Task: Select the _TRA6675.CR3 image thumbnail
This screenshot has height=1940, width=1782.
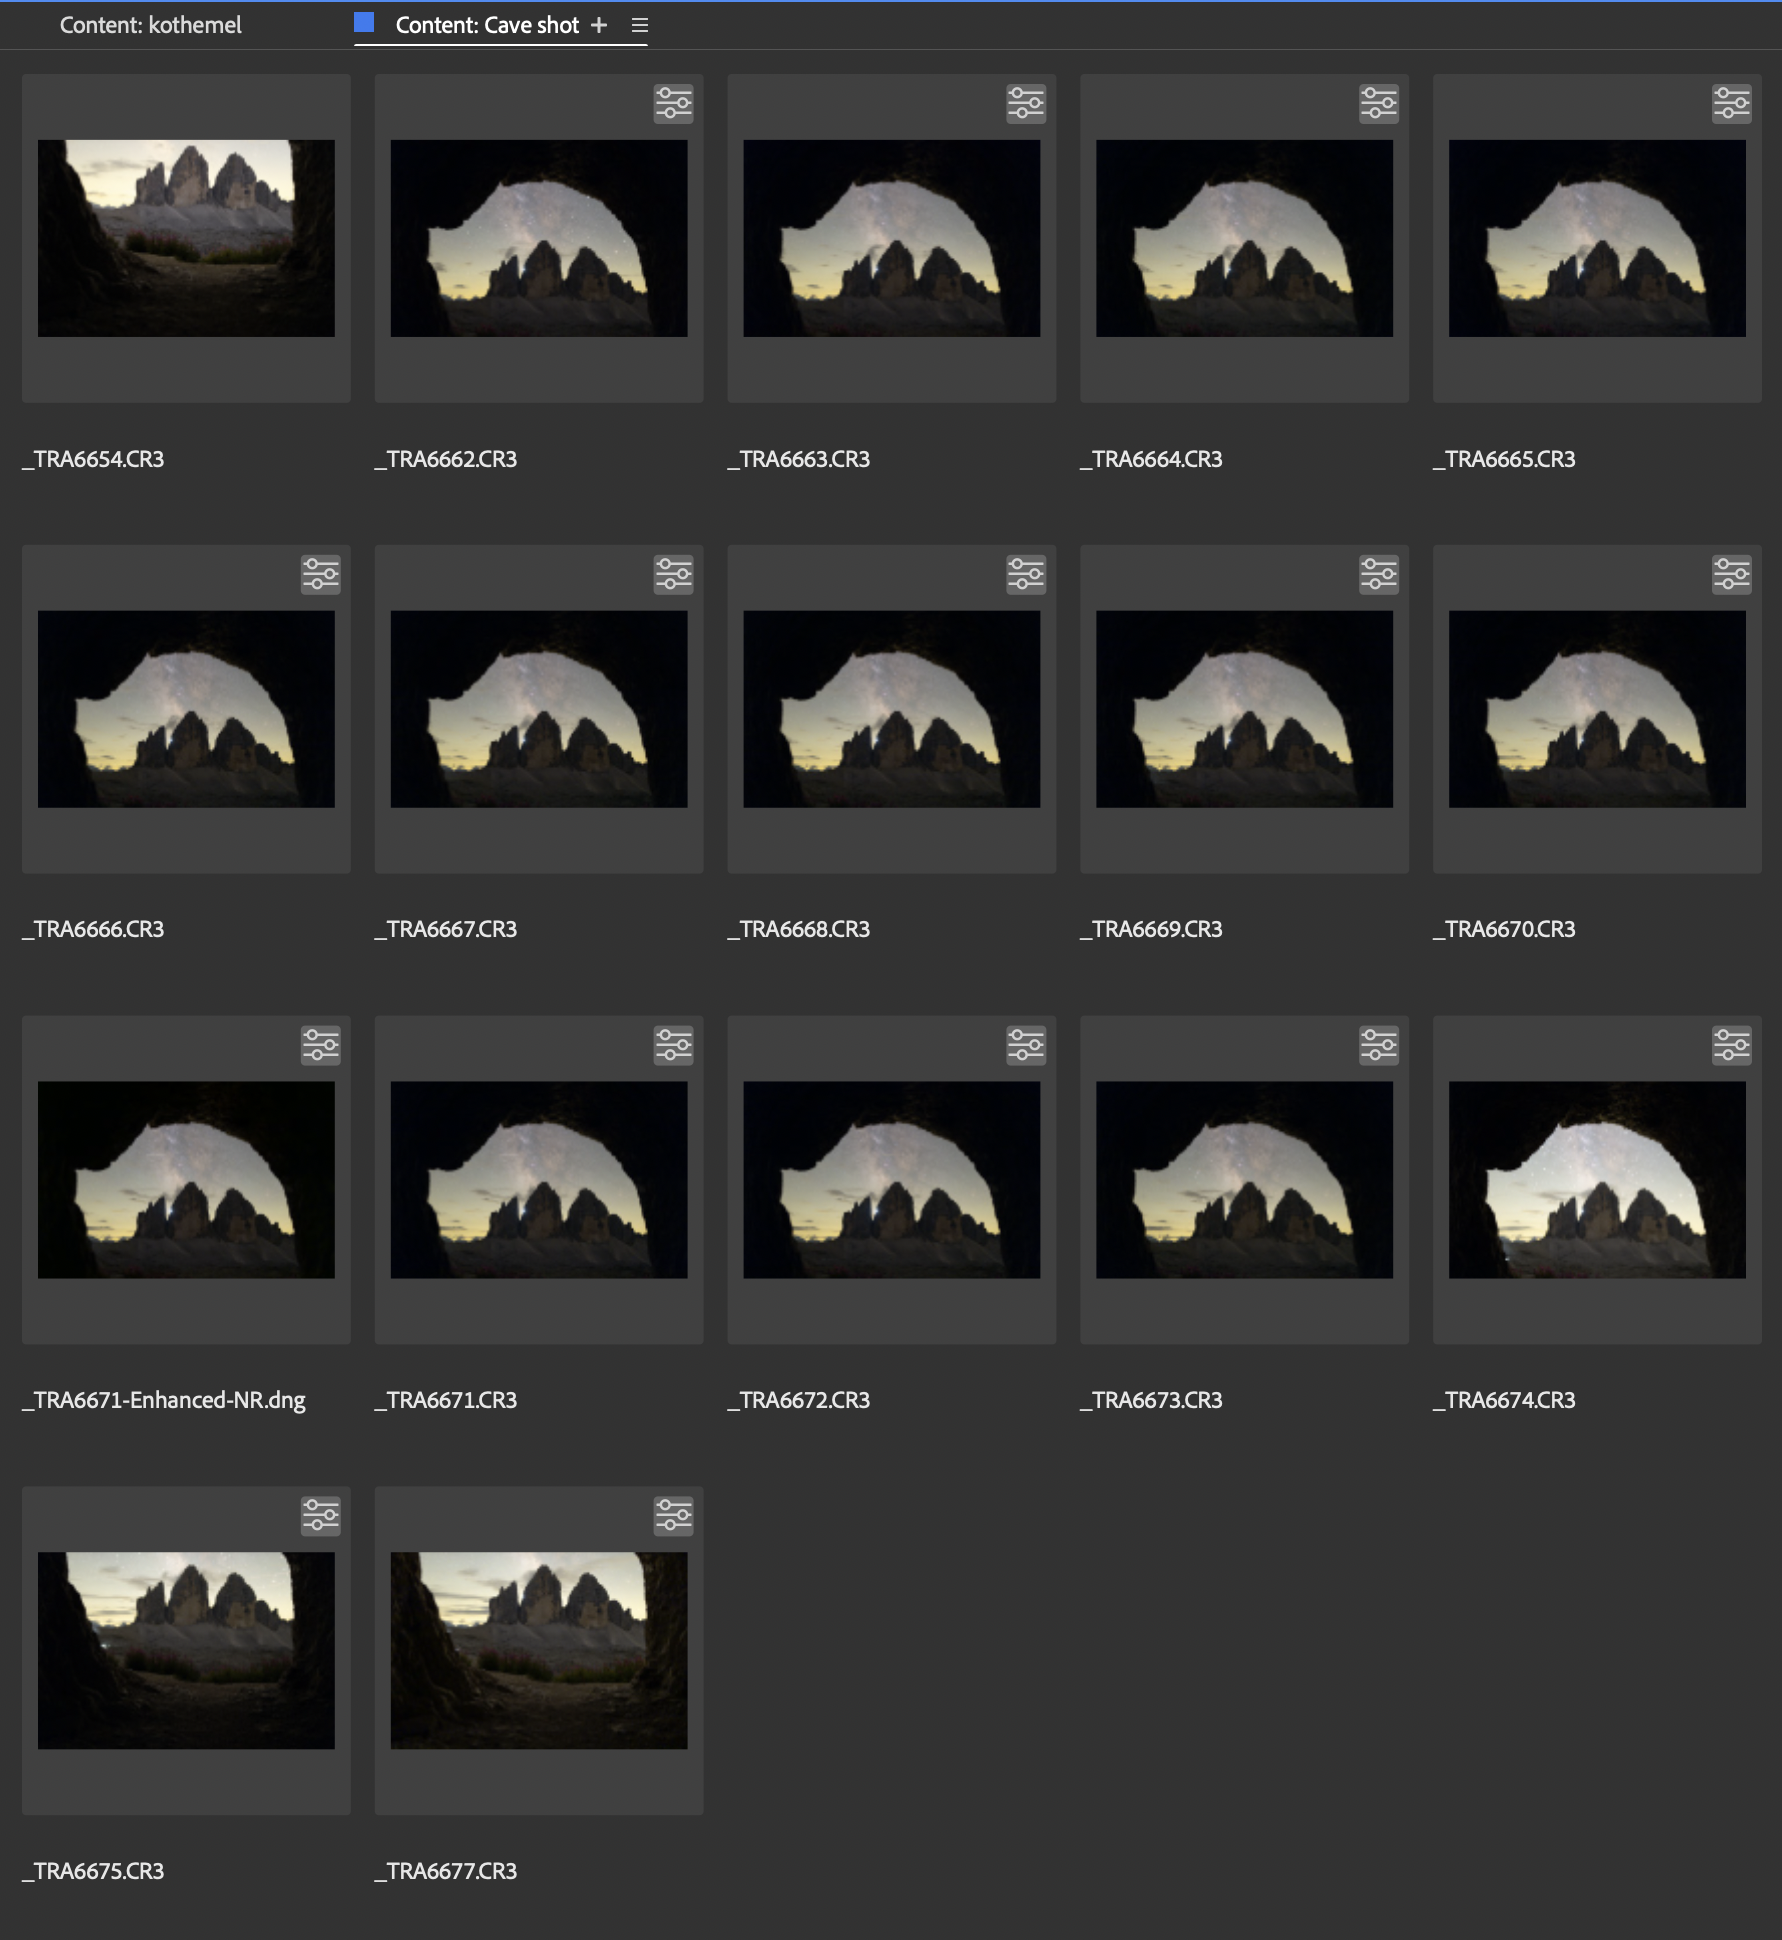Action: [186, 1651]
